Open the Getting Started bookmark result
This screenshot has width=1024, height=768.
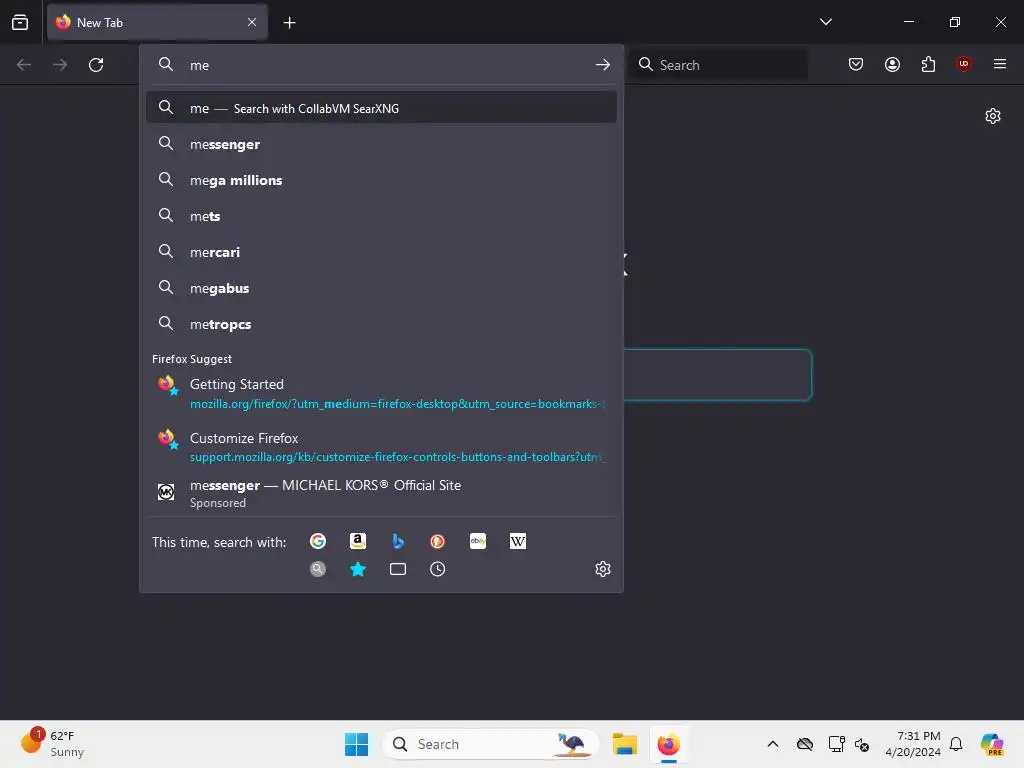pos(381,394)
